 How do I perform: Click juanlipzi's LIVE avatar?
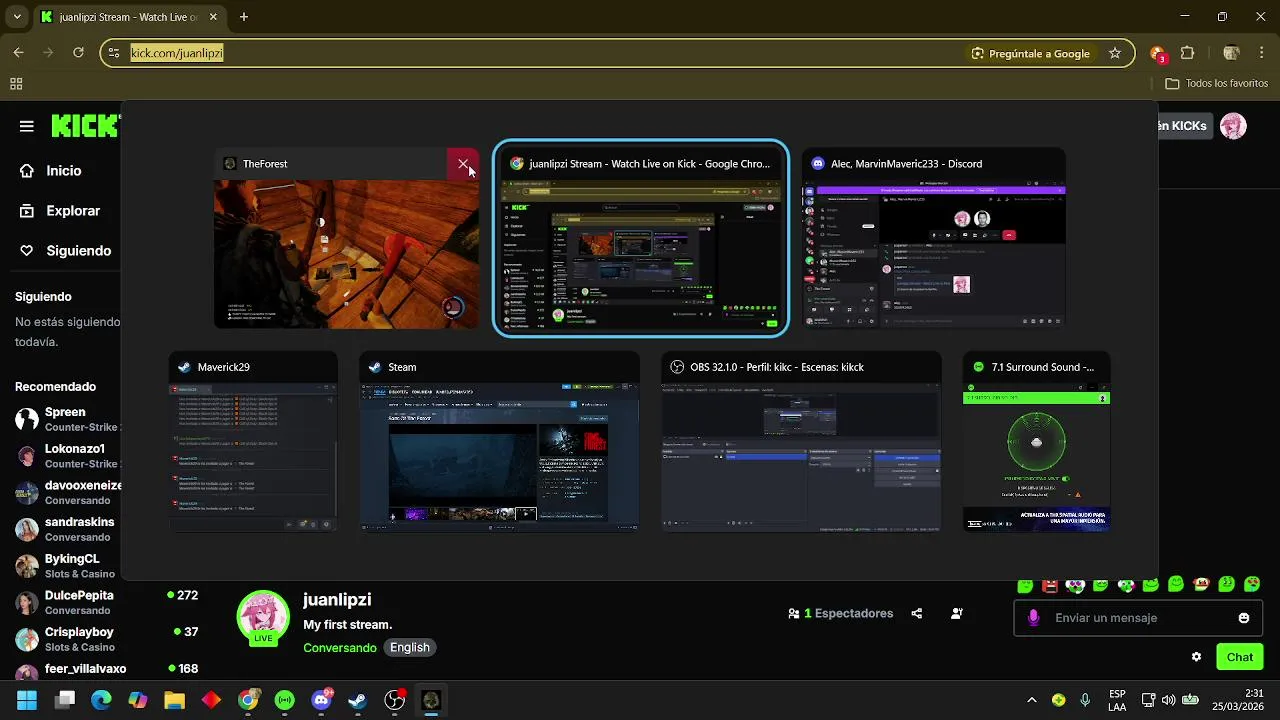coord(263,617)
